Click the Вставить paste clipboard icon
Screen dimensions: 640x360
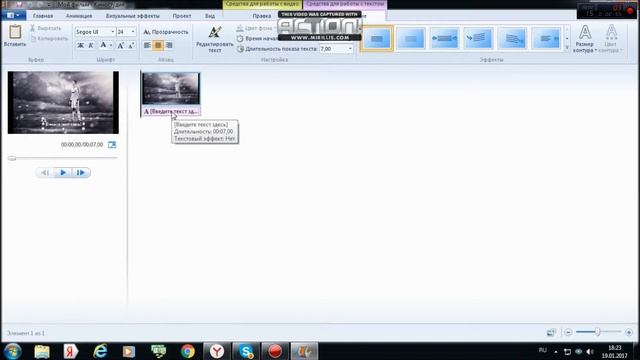click(15, 32)
